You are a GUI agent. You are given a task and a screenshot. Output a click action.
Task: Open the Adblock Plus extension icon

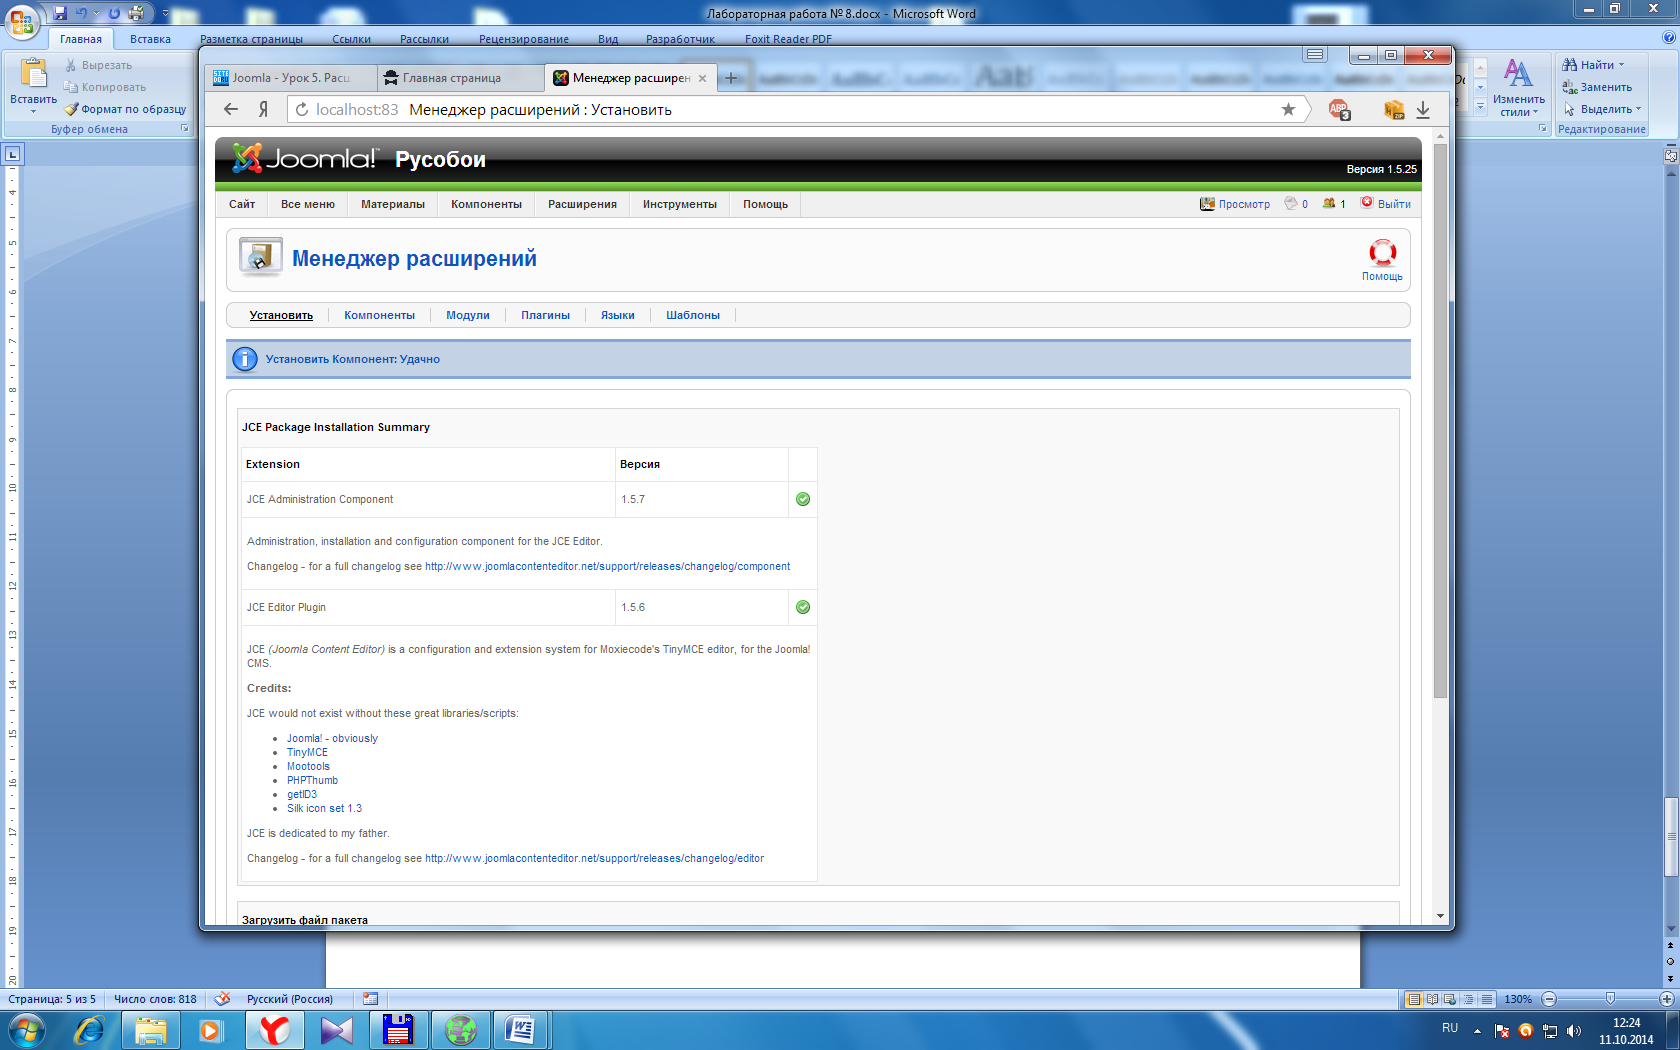click(x=1339, y=109)
